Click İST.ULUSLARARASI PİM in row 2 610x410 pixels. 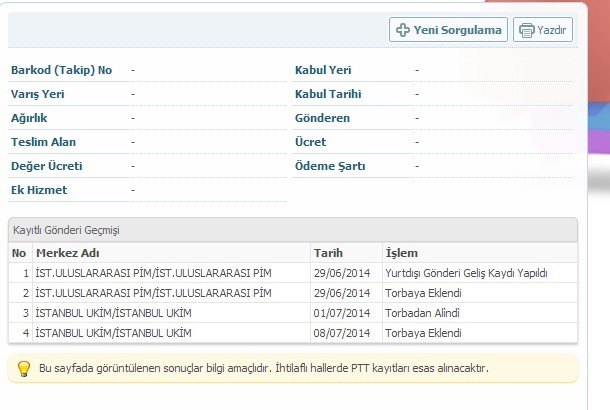pos(153,293)
